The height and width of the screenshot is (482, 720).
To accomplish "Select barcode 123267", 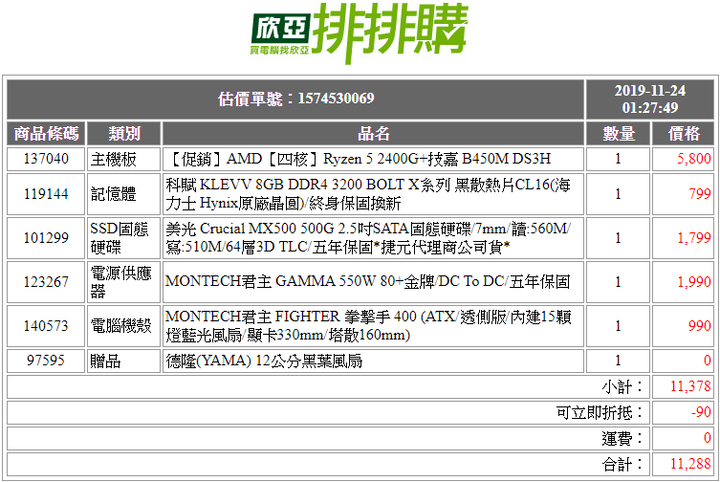I will [x=46, y=282].
